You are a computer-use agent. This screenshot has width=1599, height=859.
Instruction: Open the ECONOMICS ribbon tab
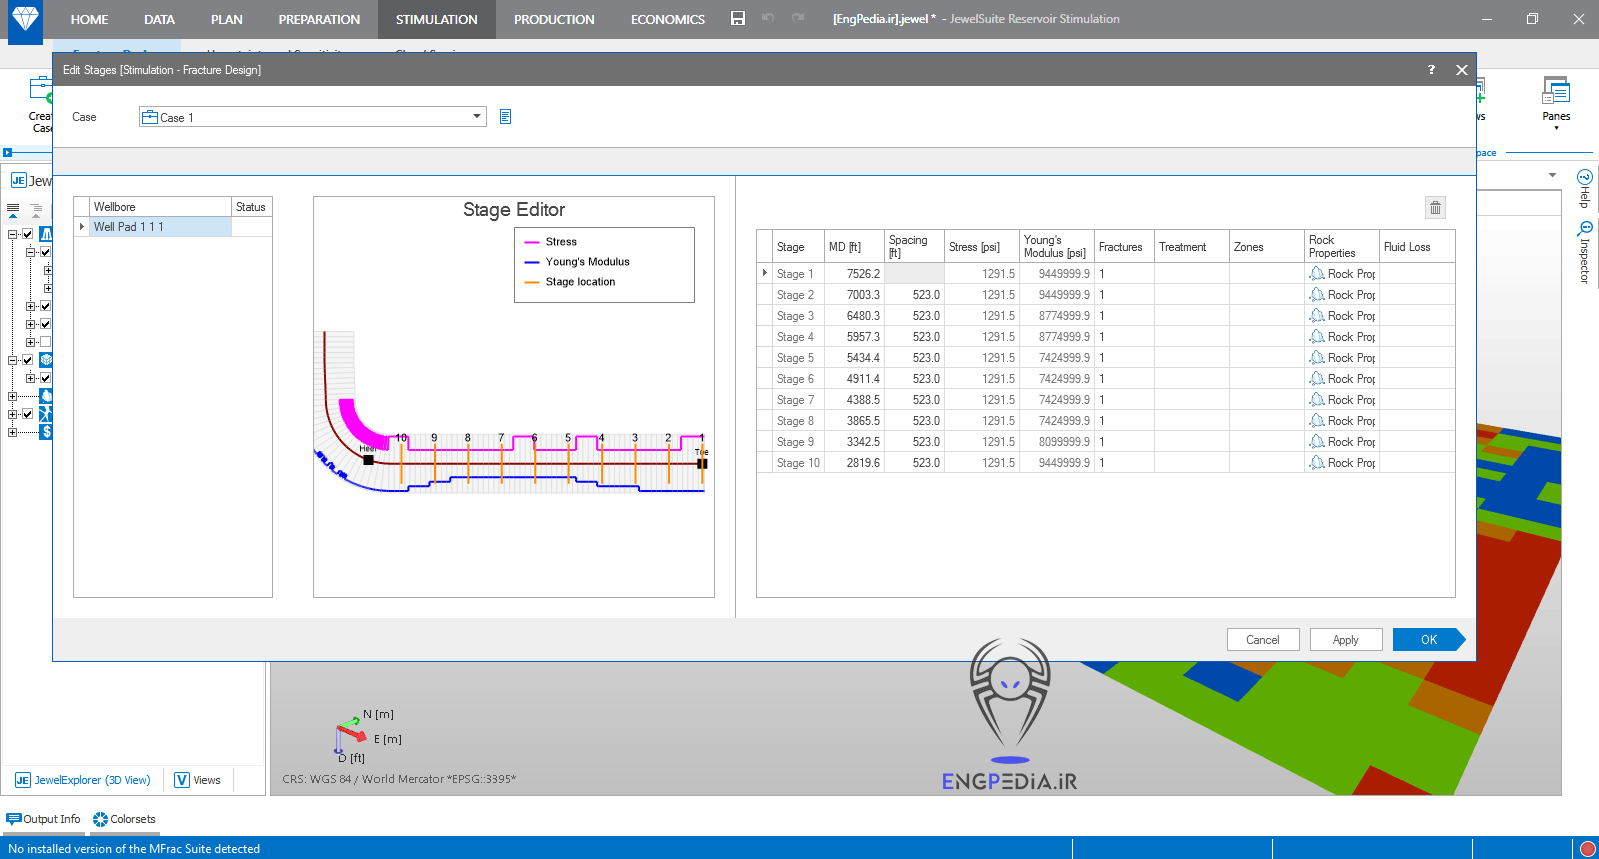click(667, 19)
